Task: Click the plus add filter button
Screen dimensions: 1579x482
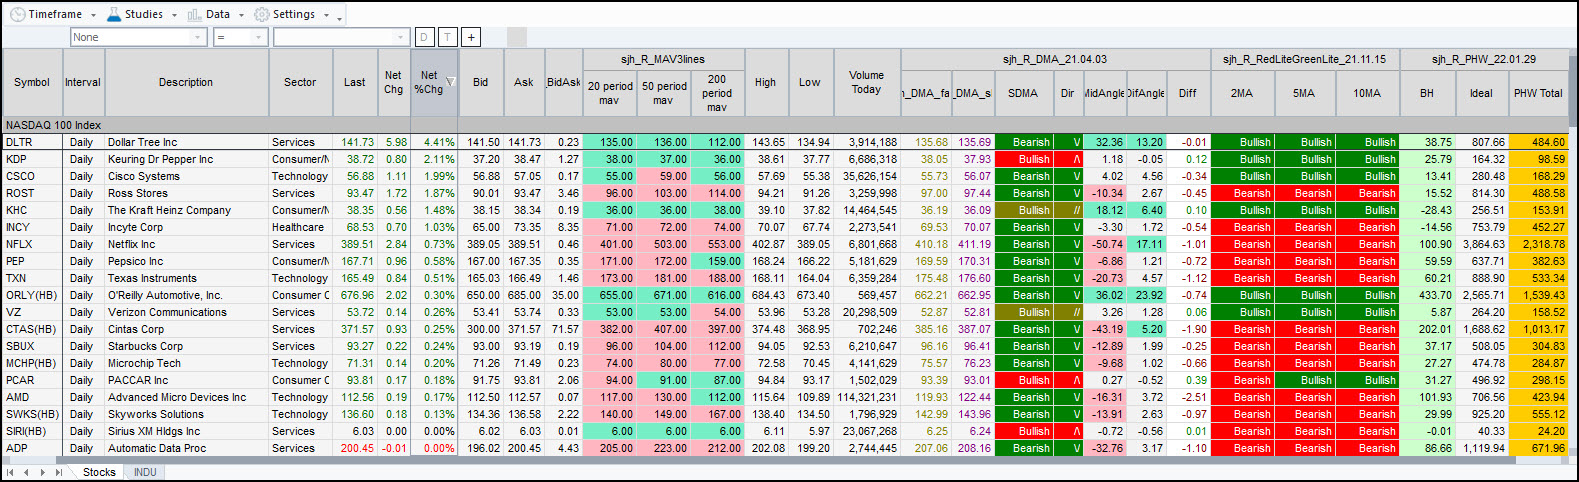Action: pos(471,37)
